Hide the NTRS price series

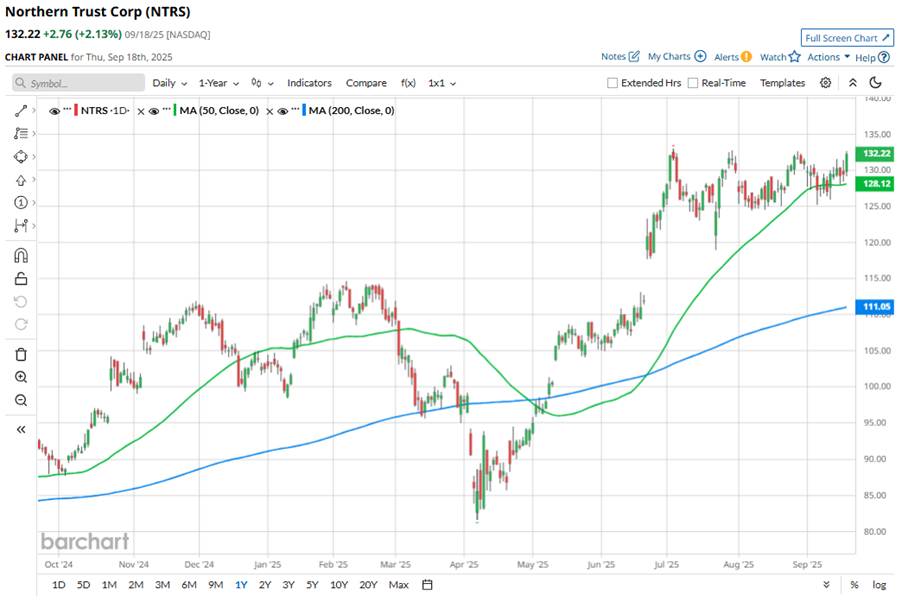[55, 111]
